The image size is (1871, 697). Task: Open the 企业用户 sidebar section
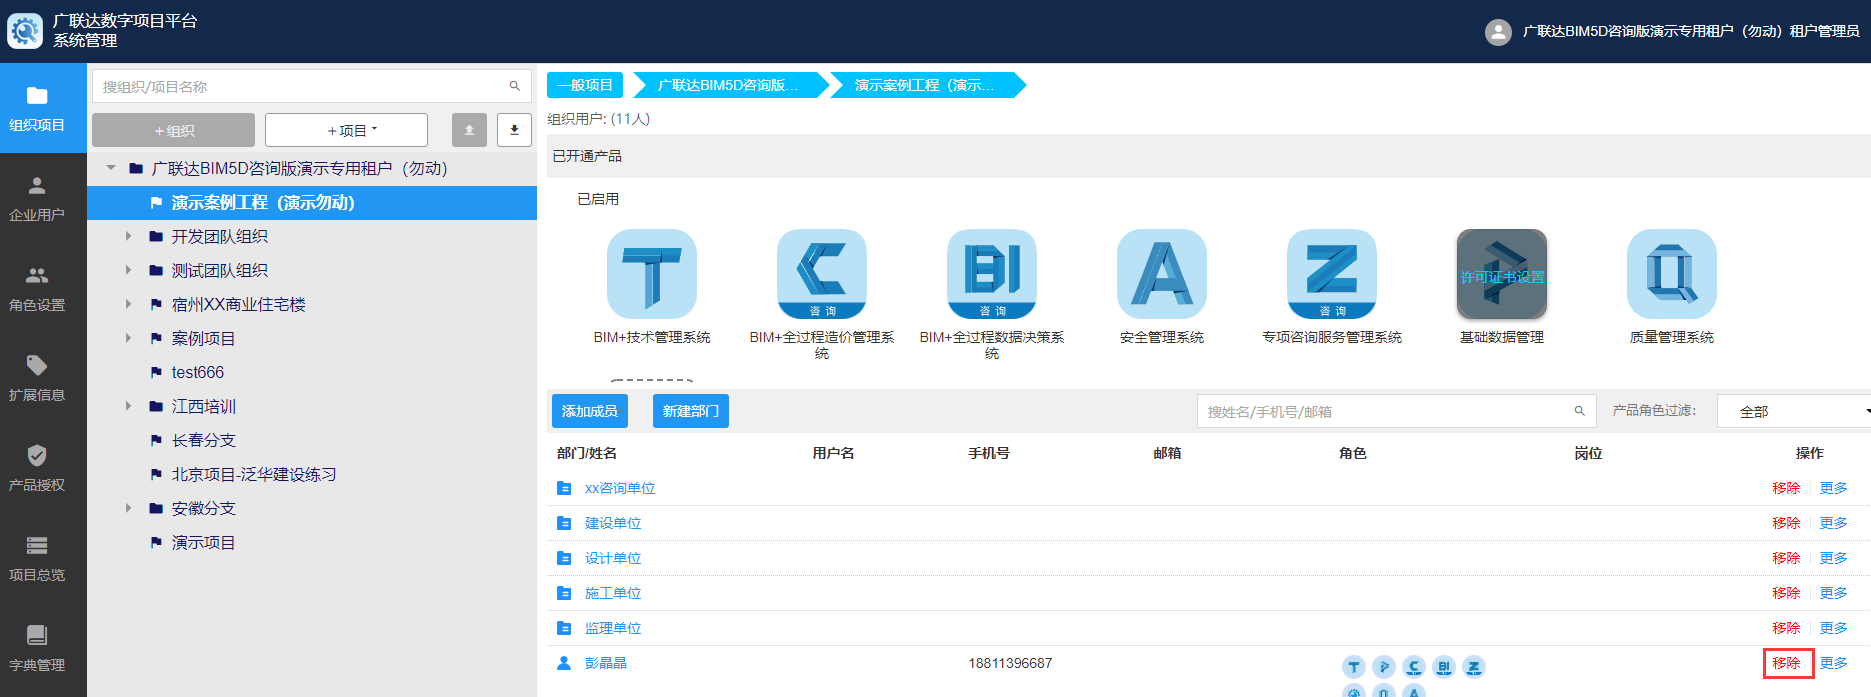[x=37, y=198]
